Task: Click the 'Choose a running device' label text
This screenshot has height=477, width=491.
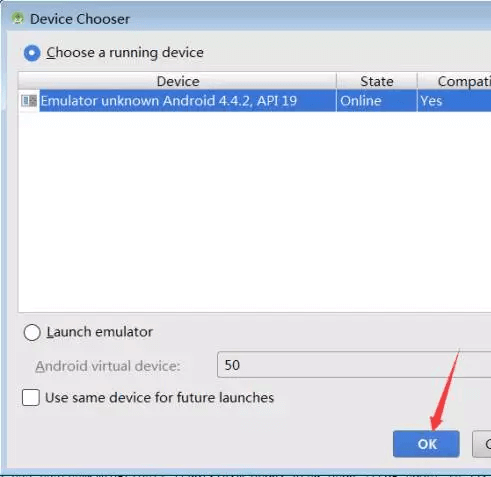Action: (x=125, y=53)
